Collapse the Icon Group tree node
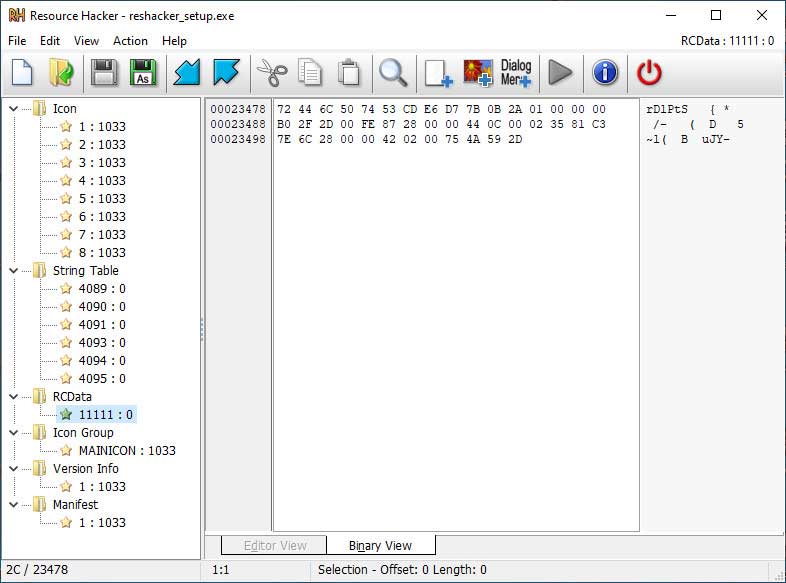Viewport: 786px width, 583px height. [14, 433]
